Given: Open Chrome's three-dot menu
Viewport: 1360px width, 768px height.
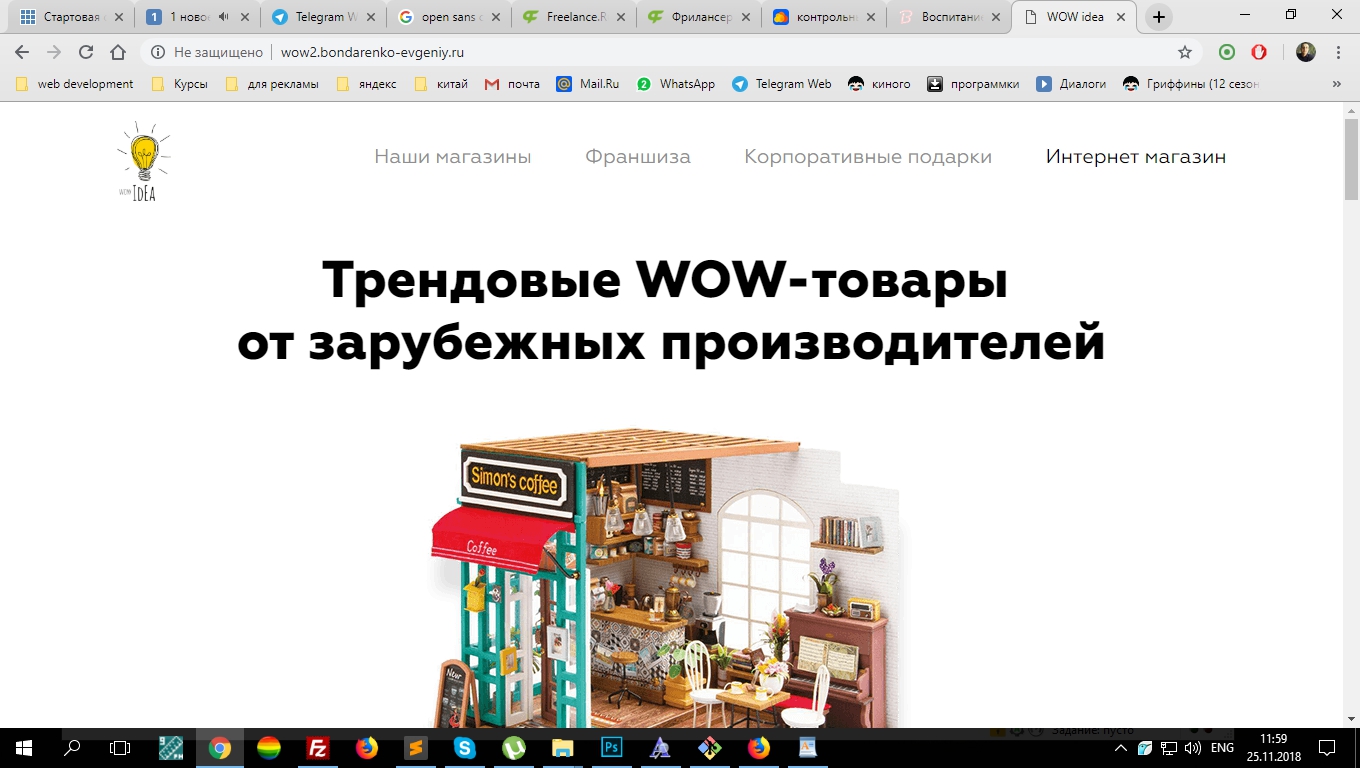Looking at the screenshot, I should pos(1338,52).
